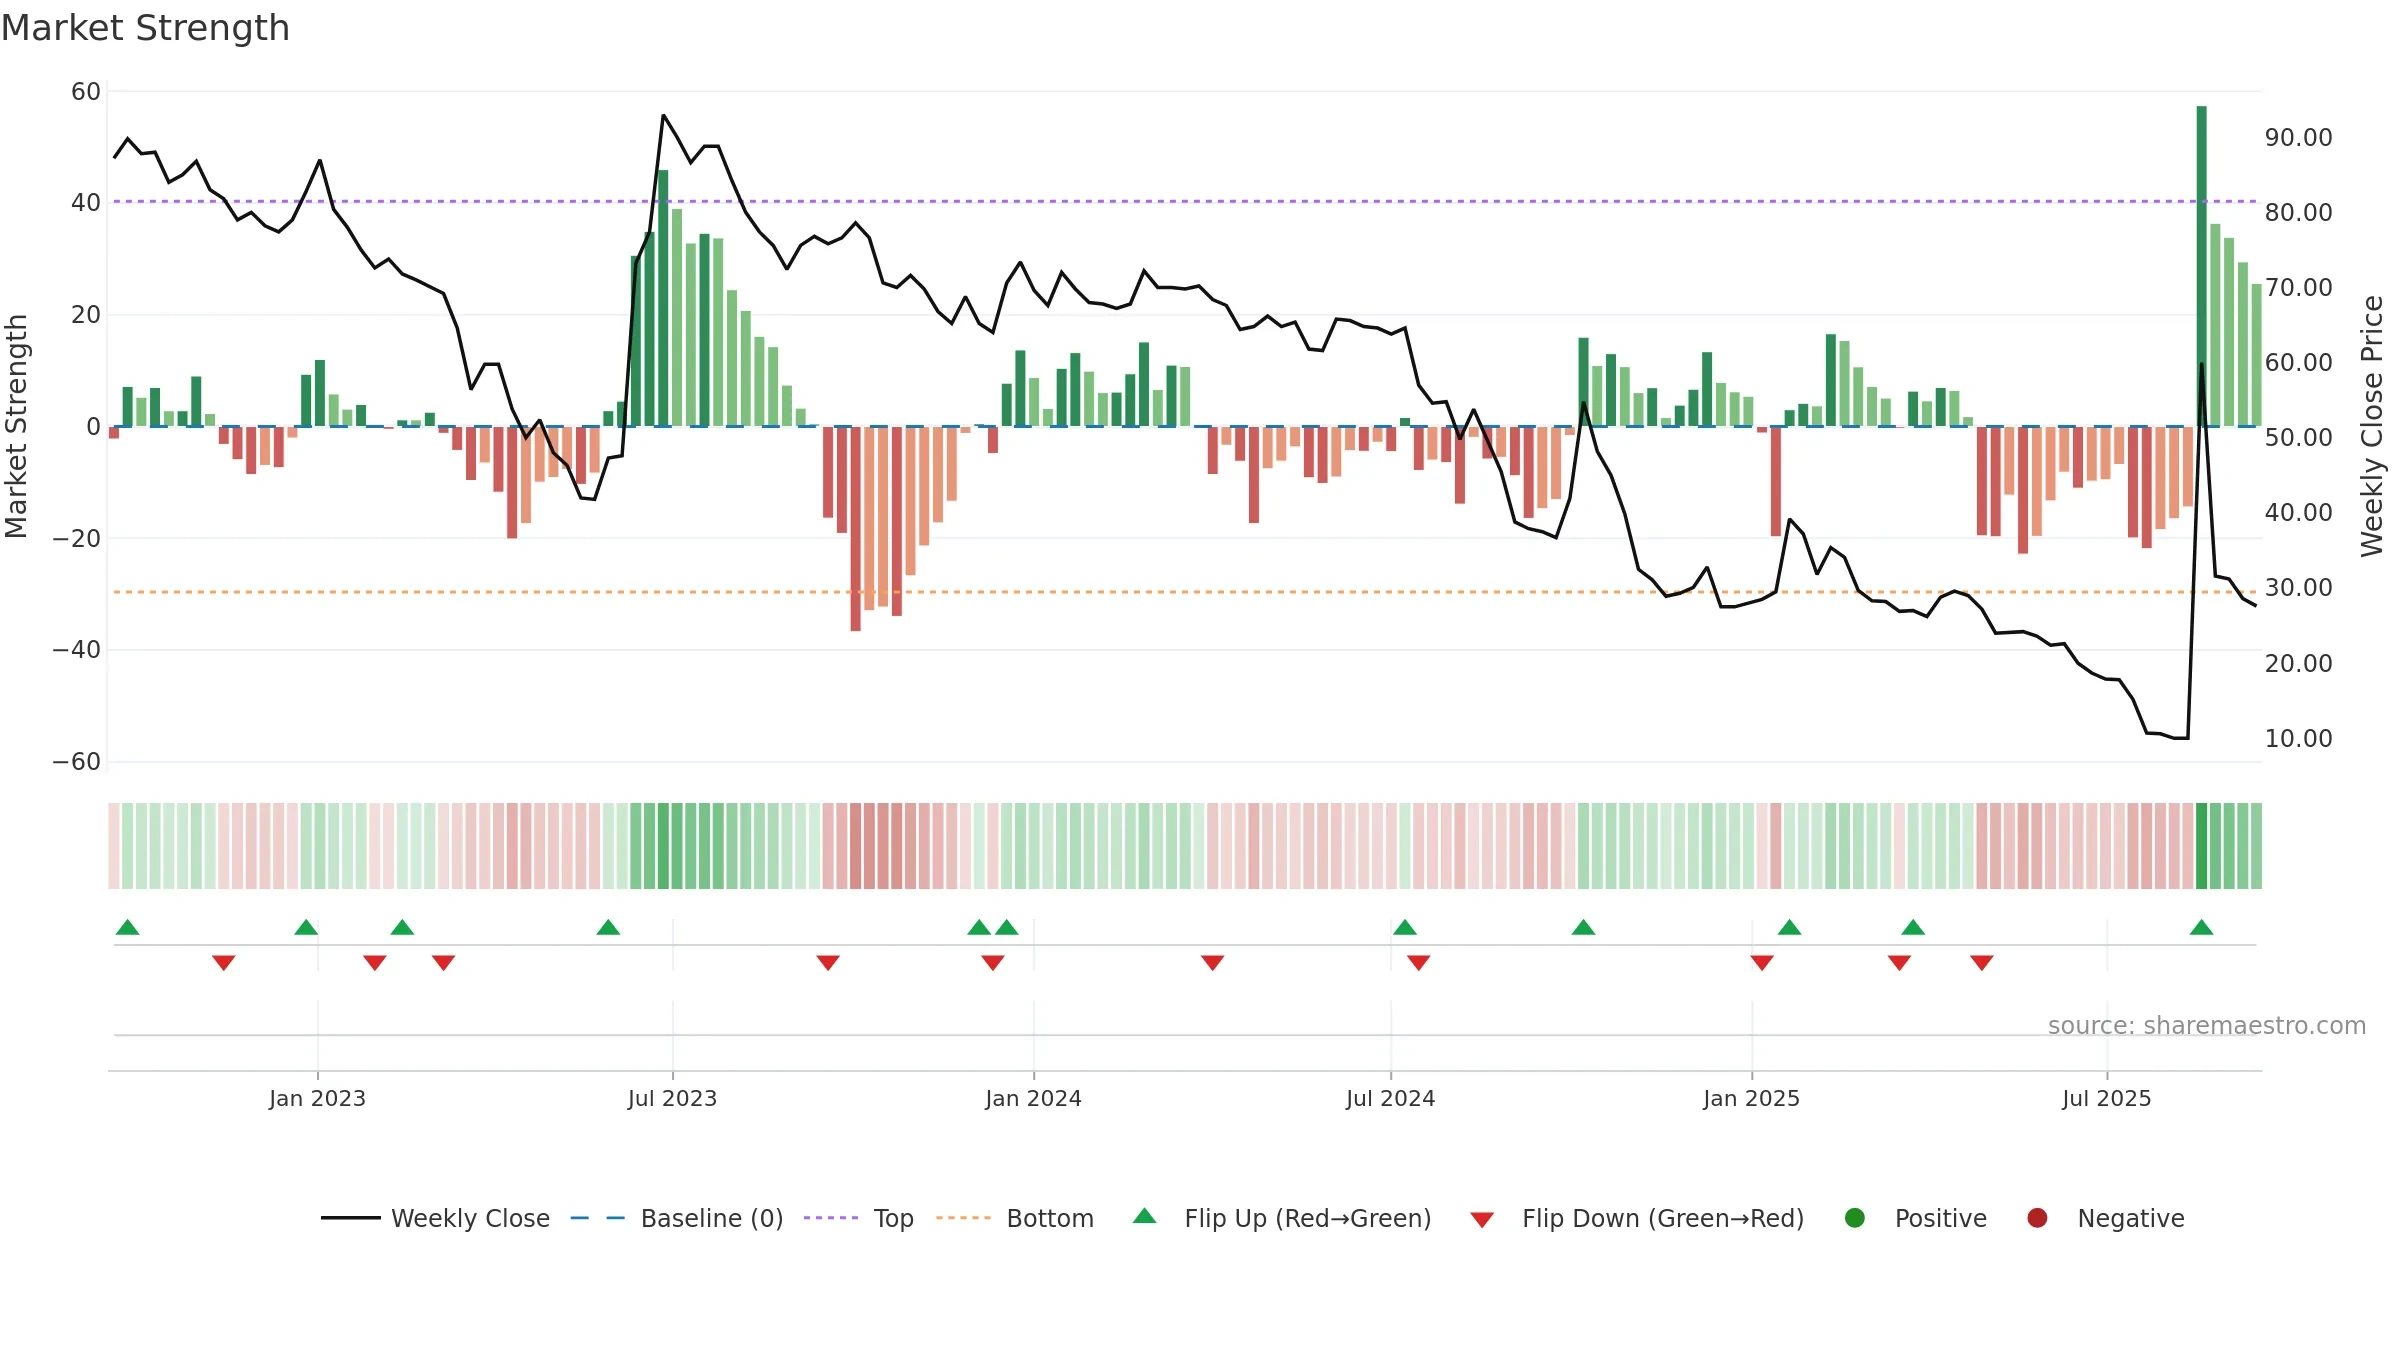The height and width of the screenshot is (1350, 2400).
Task: Click the Jul 2025 x-axis label
Action: [2106, 1098]
